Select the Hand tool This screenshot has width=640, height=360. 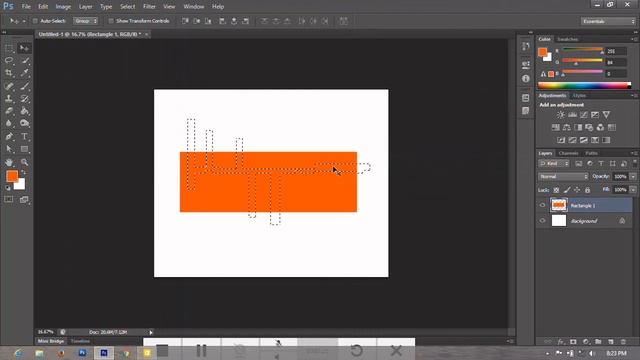click(x=9, y=162)
